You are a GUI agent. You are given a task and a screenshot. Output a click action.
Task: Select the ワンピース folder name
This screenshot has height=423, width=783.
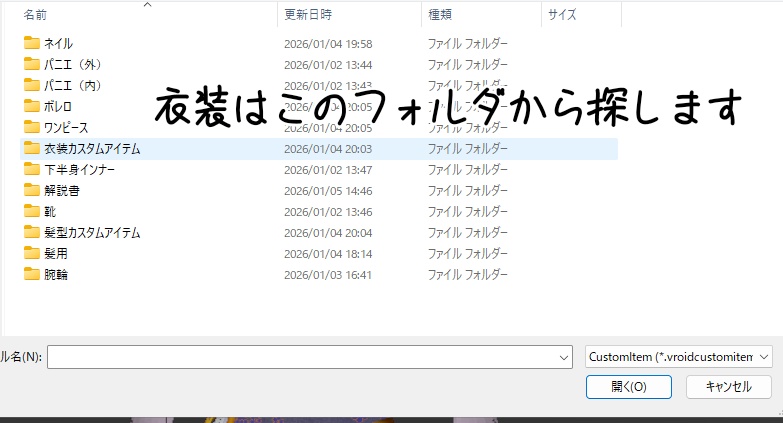tap(66, 127)
